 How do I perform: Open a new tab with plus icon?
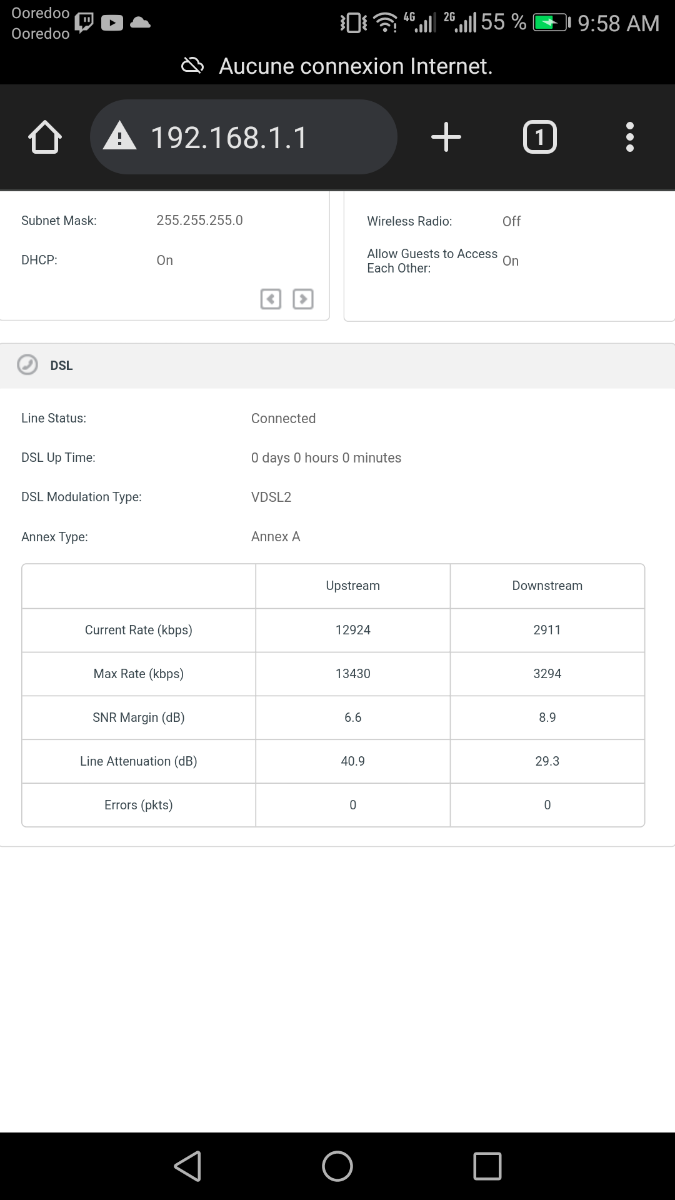pos(446,137)
